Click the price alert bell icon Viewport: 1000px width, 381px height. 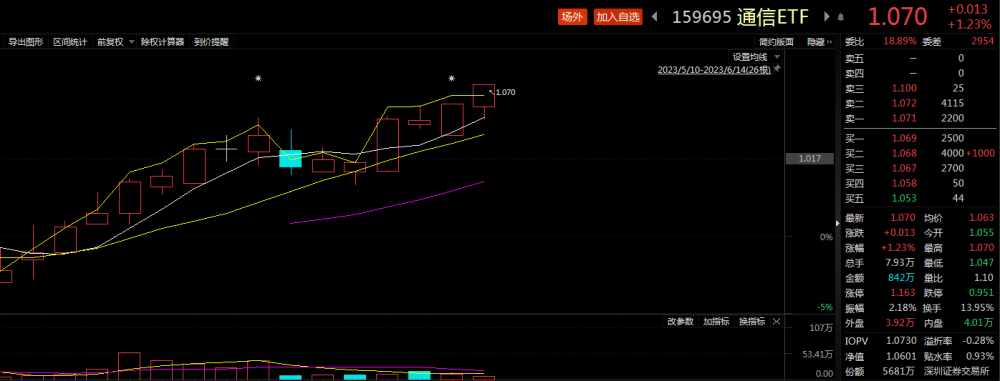pos(841,17)
